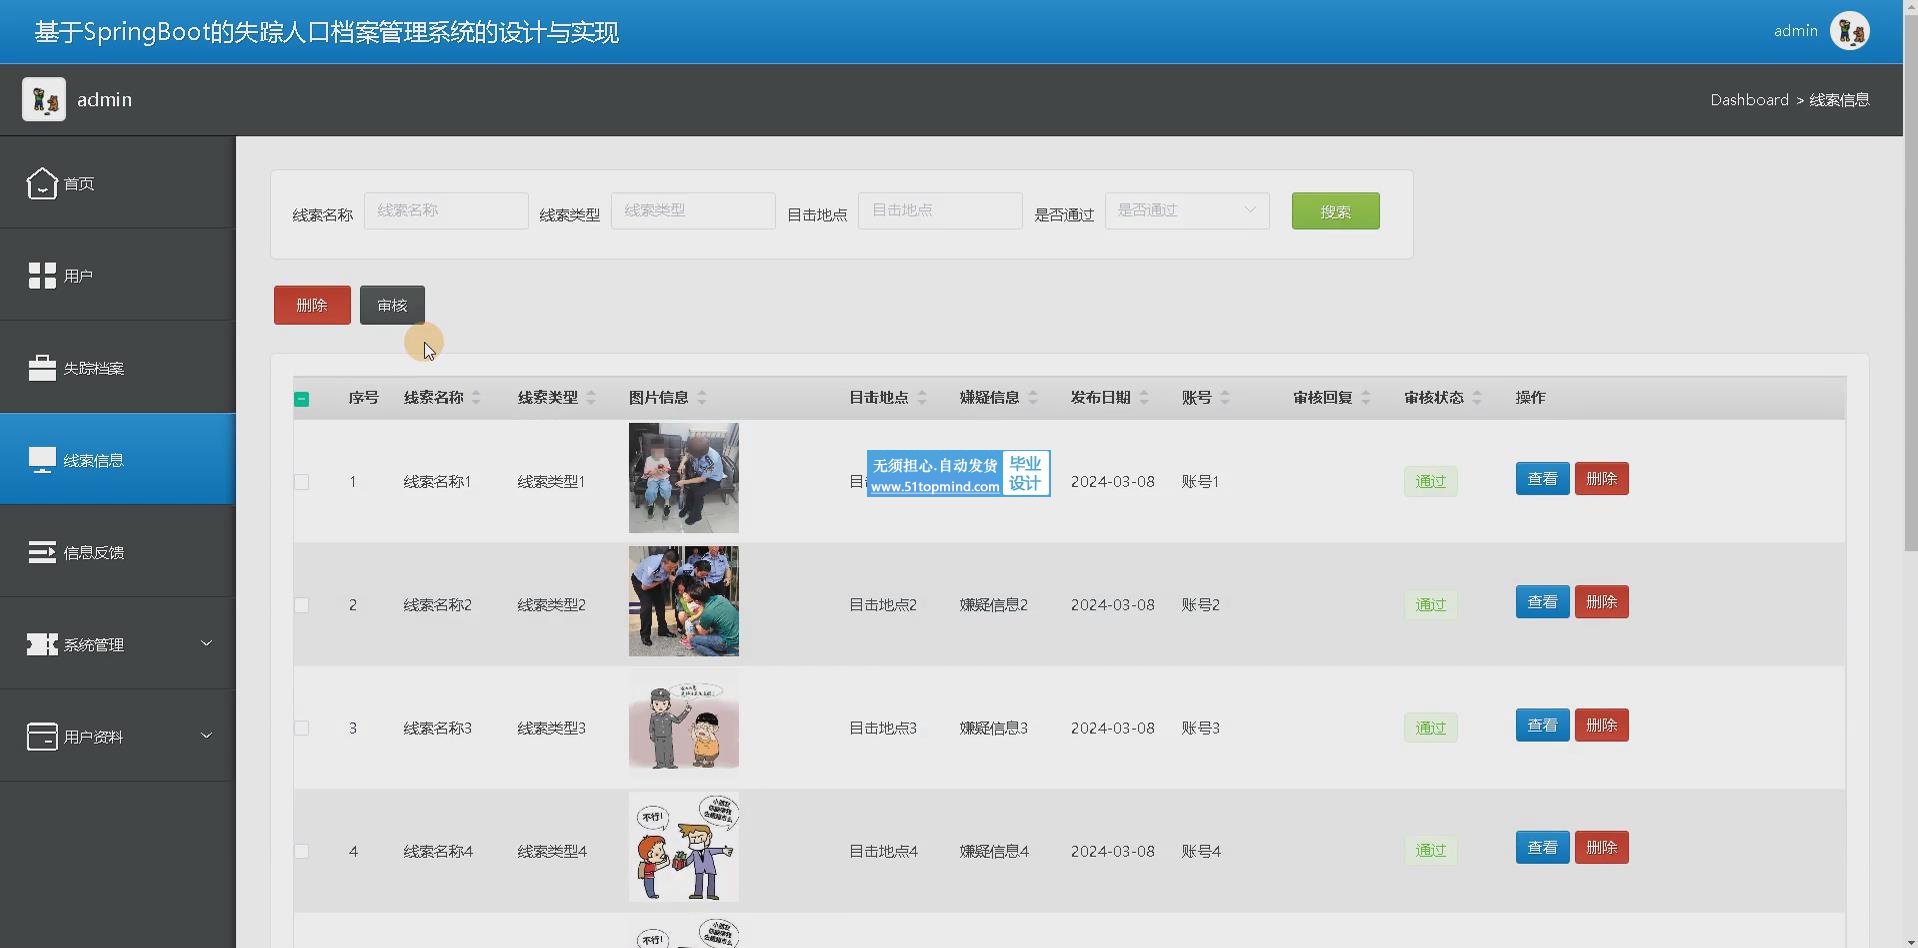This screenshot has height=948, width=1918.
Task: Click 删除 for 线索名称4
Action: pyautogui.click(x=1601, y=848)
